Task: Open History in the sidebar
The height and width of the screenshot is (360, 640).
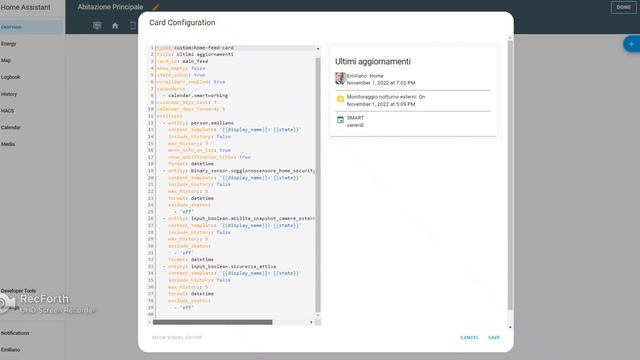Action: coord(32,94)
